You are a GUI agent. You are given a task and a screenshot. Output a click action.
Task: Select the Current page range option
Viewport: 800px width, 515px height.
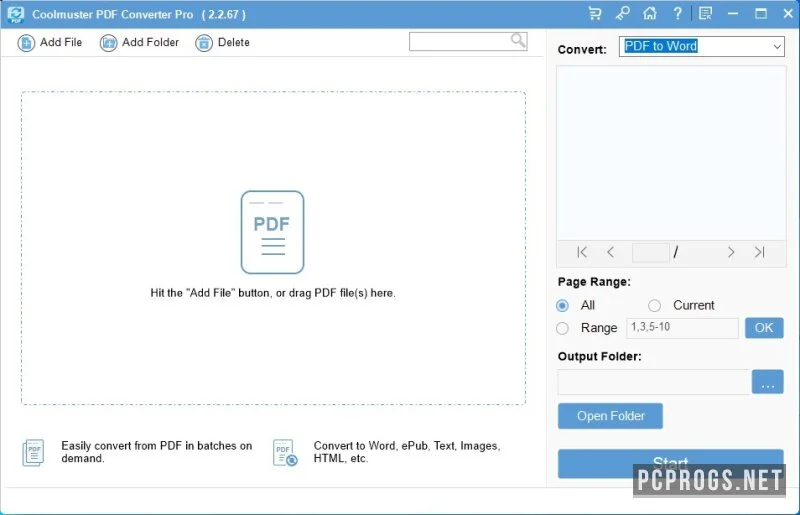coord(654,306)
